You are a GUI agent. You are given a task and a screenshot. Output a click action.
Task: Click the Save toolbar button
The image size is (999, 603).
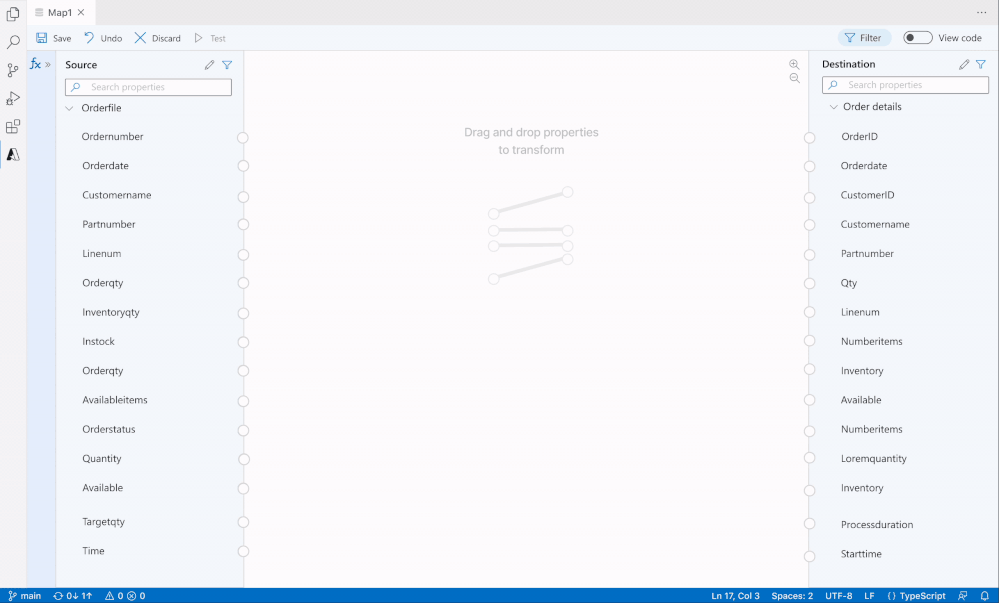click(54, 38)
